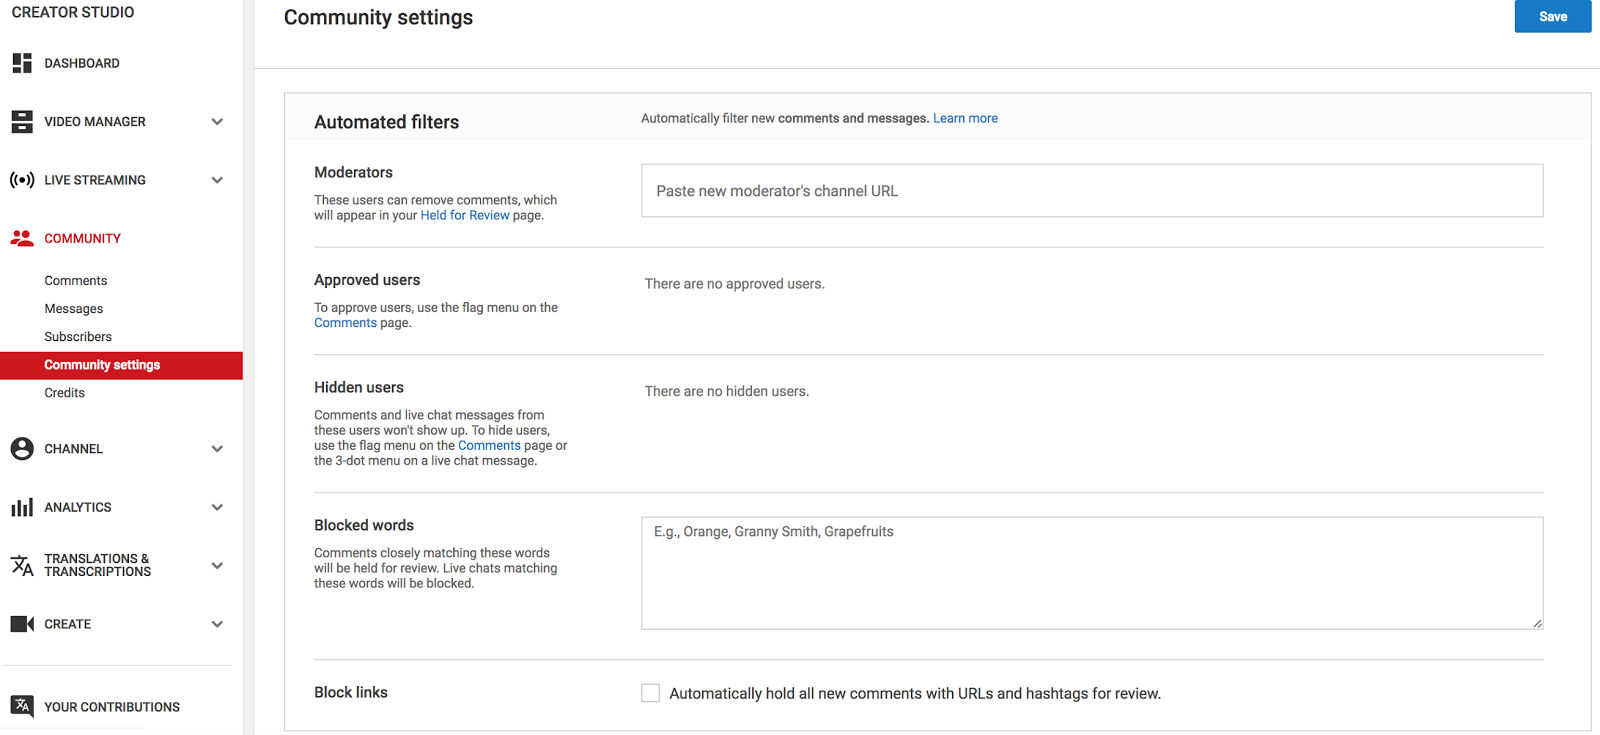Click the Live Streaming broadcast icon
This screenshot has width=1600, height=735.
click(x=22, y=180)
